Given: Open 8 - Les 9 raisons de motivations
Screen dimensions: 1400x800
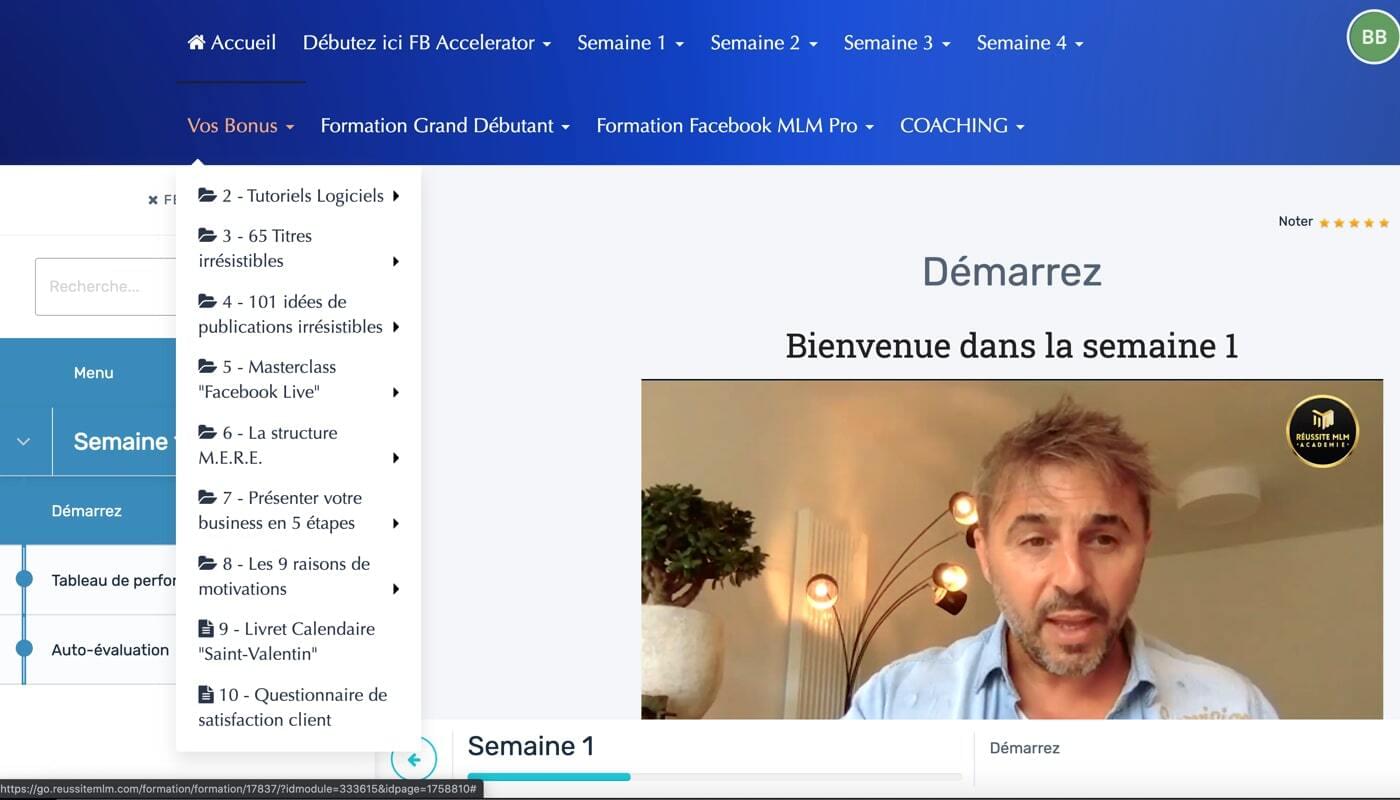Looking at the screenshot, I should point(298,576).
